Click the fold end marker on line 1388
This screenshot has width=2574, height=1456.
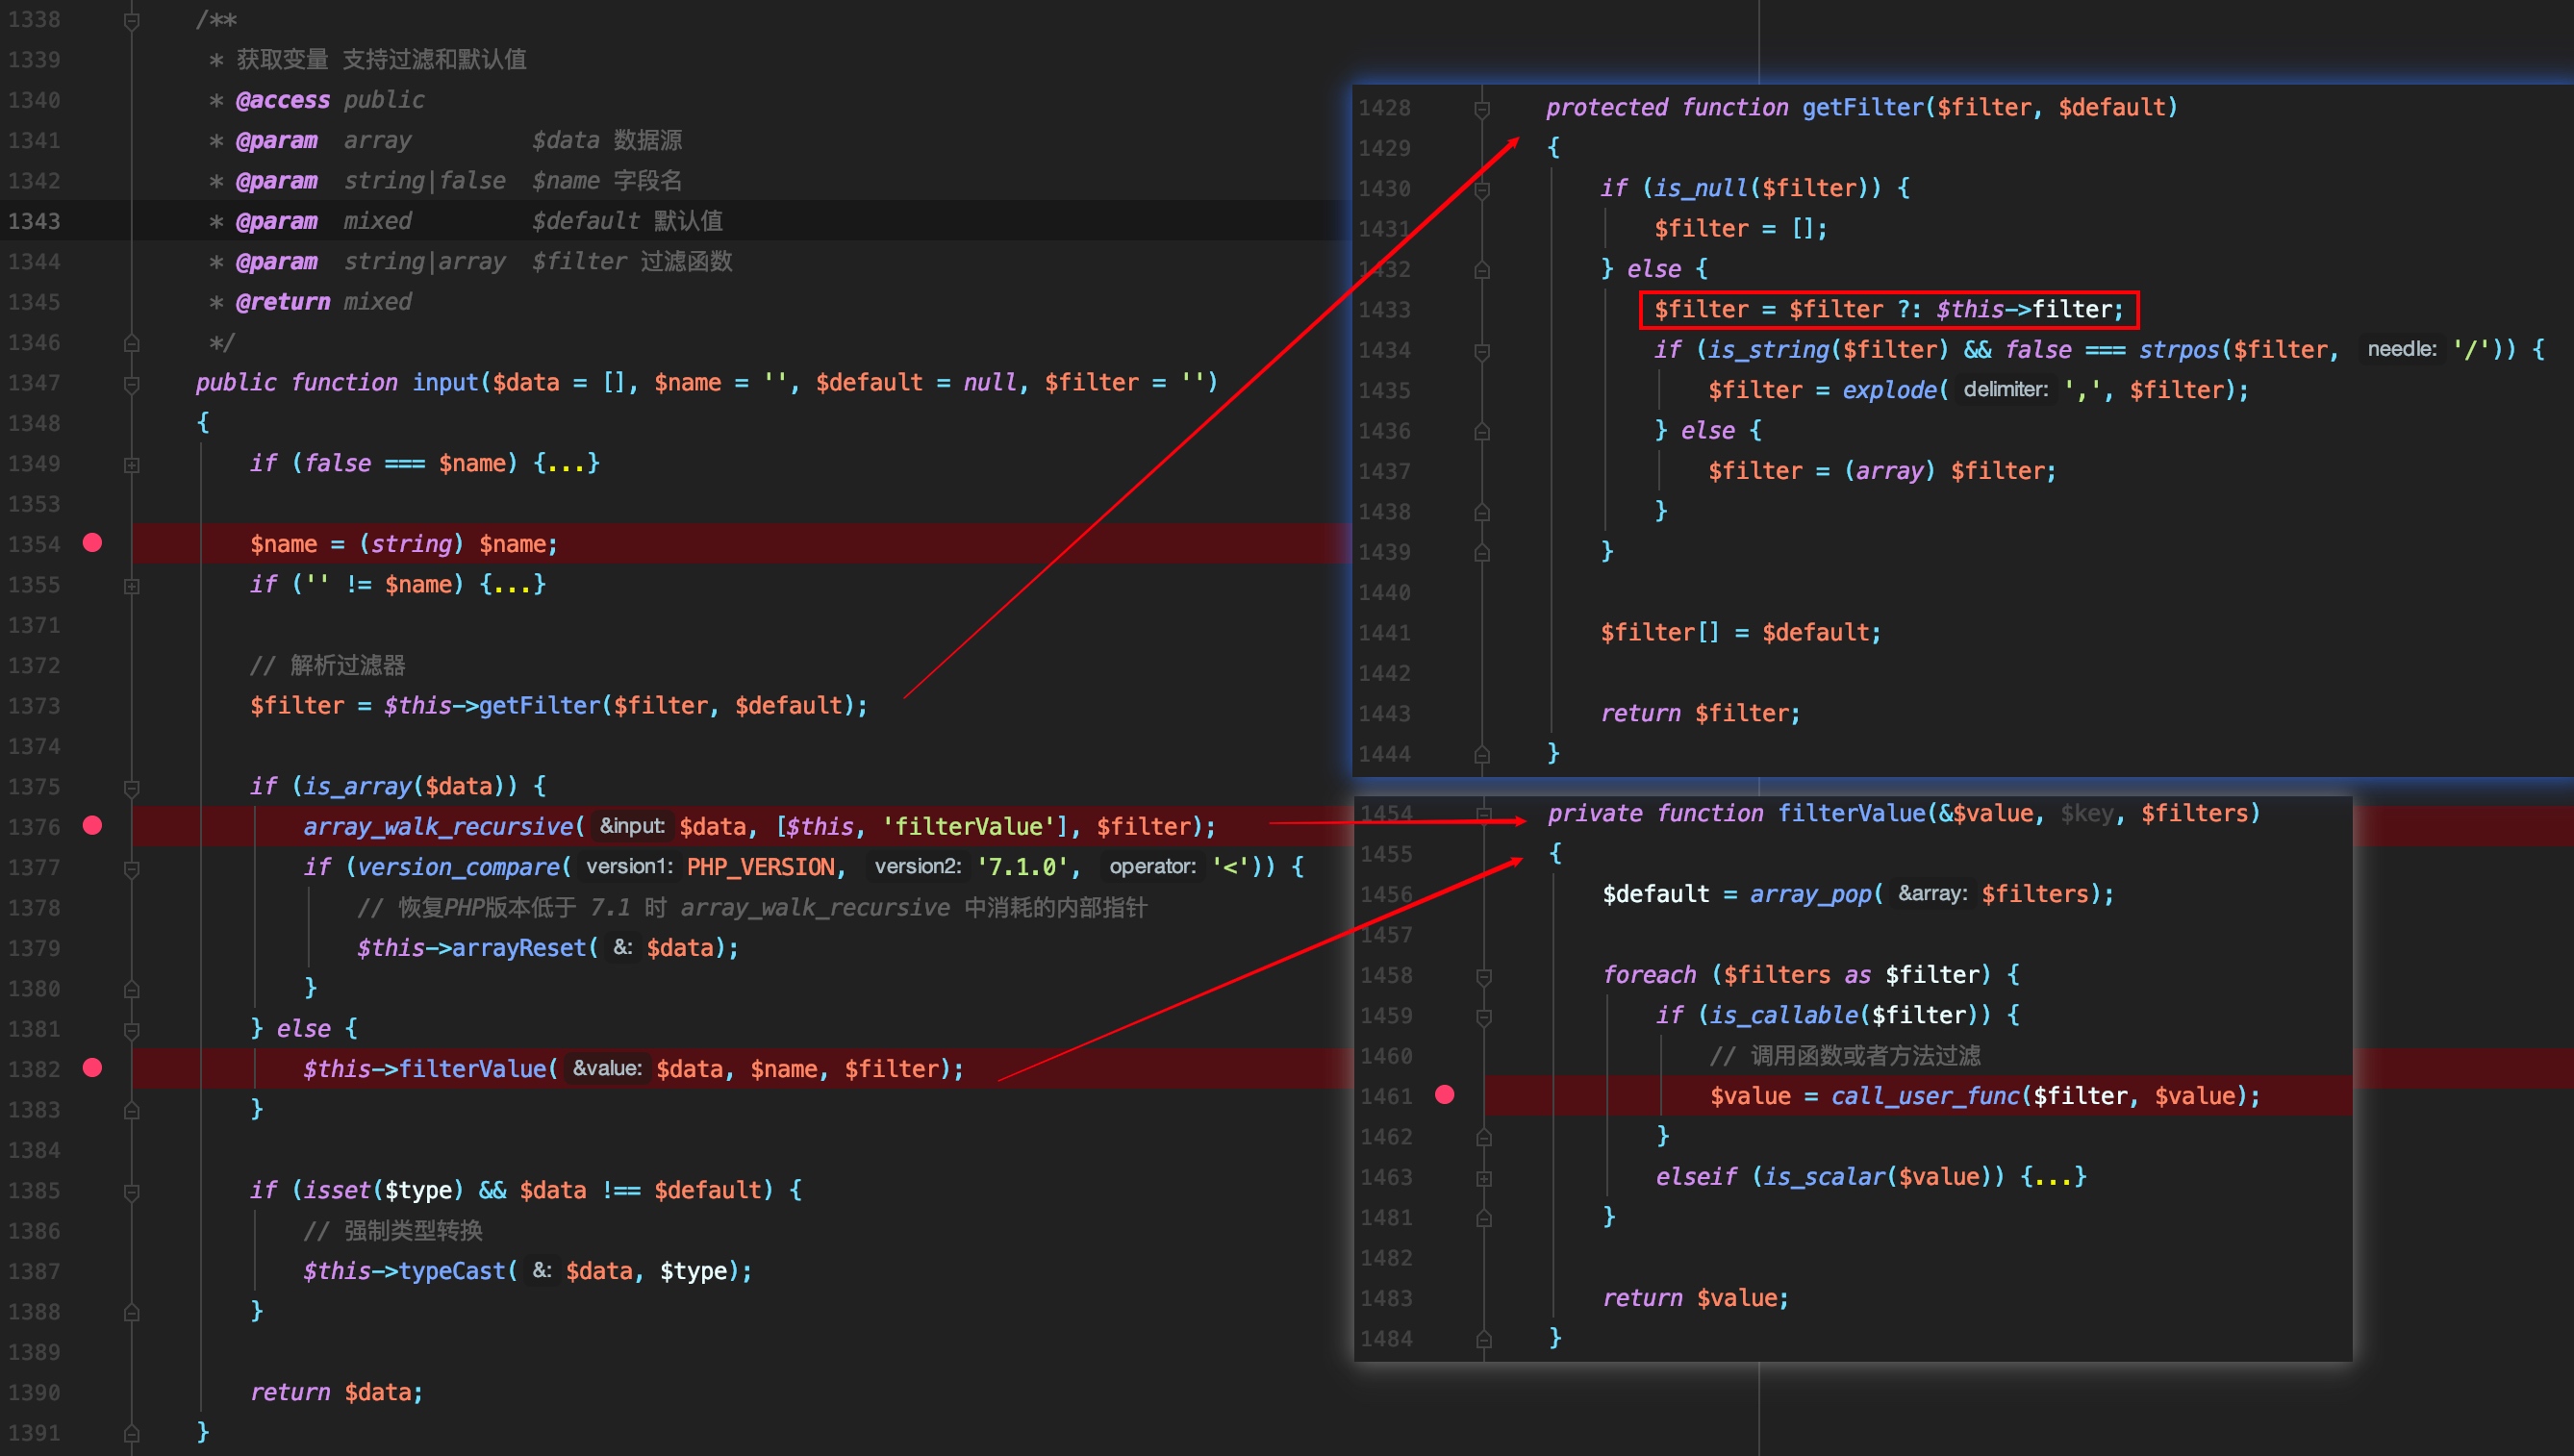click(131, 1312)
